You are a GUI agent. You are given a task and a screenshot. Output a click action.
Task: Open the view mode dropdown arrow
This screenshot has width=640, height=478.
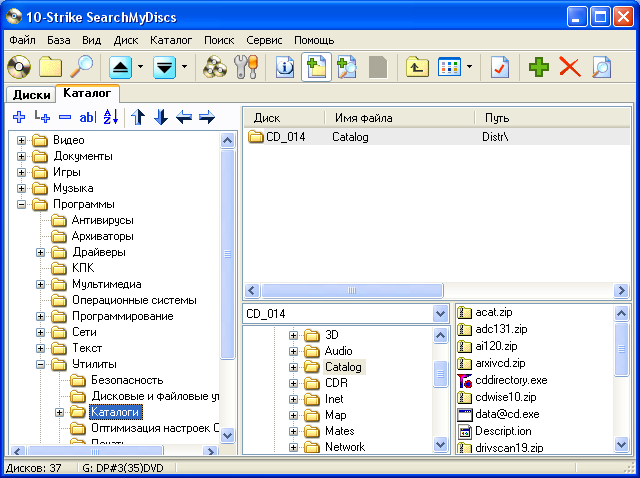(470, 67)
